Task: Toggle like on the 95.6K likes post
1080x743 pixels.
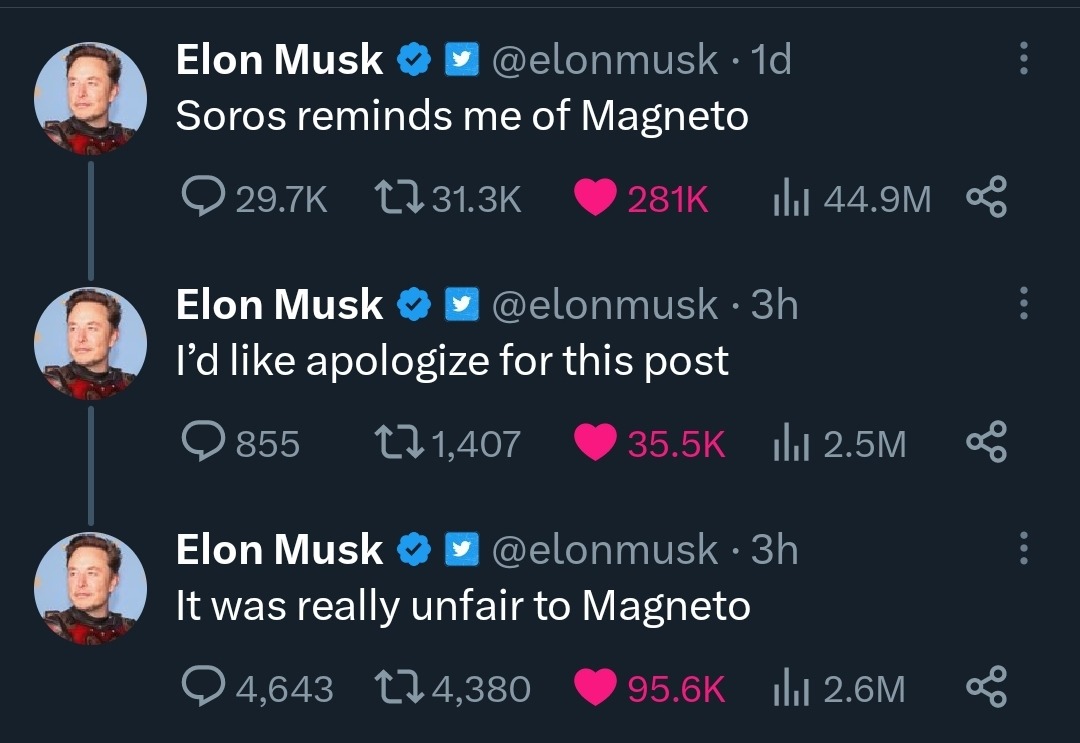Action: click(x=597, y=688)
